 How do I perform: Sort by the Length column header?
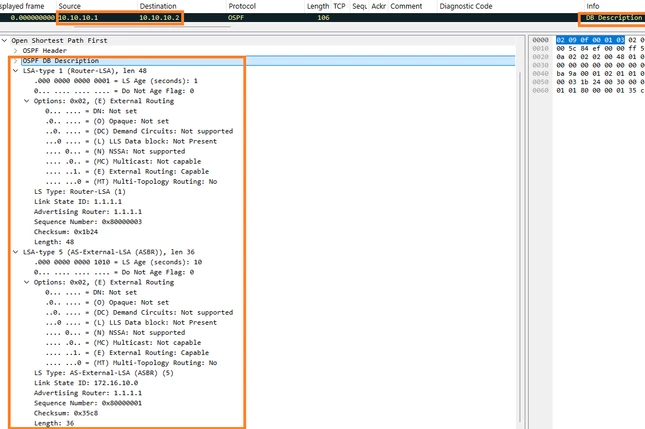[318, 6]
